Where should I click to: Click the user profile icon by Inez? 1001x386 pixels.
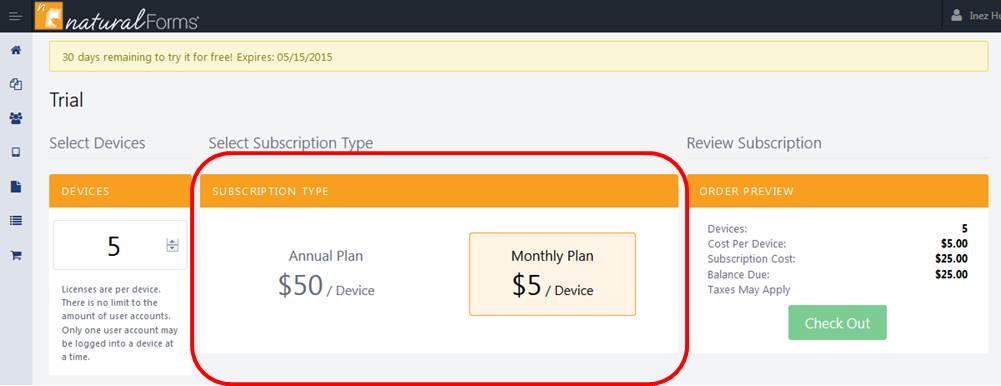click(956, 15)
